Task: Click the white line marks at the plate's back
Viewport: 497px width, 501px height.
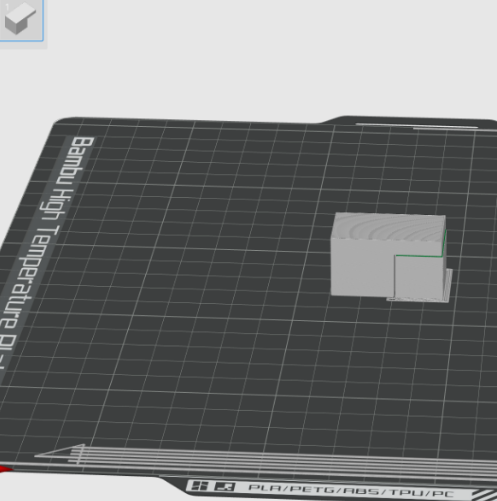Action: pyautogui.click(x=417, y=126)
